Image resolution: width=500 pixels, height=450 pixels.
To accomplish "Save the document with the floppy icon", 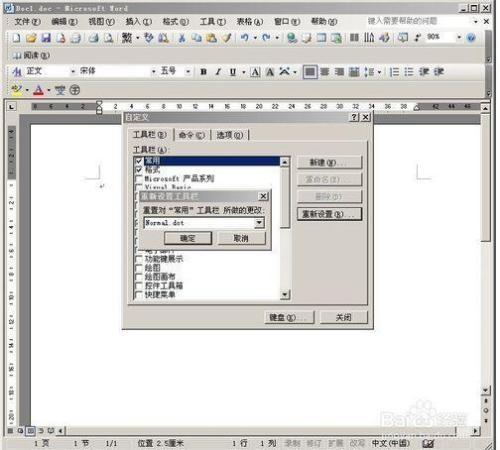I will tap(46, 38).
